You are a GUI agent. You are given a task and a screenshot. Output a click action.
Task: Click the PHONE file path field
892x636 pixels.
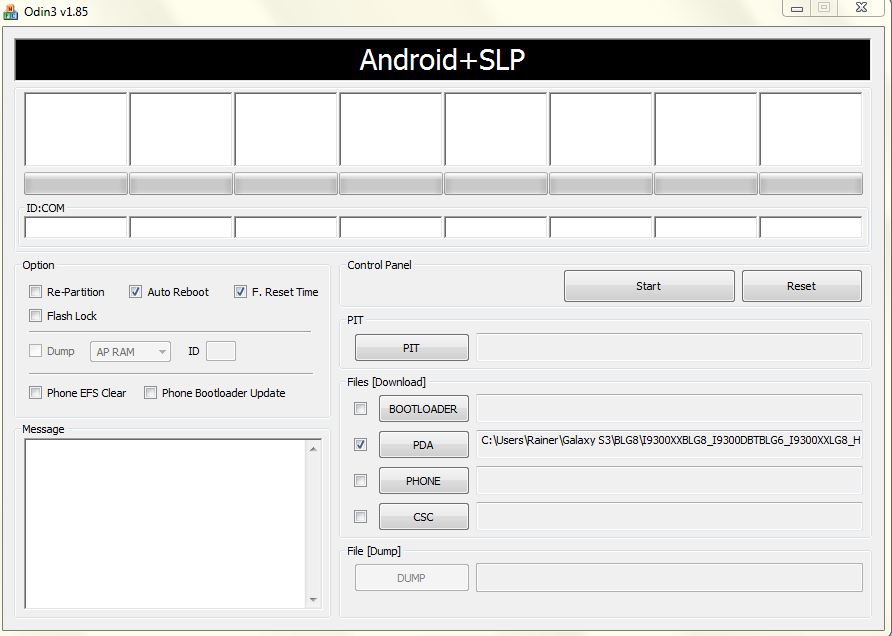669,481
